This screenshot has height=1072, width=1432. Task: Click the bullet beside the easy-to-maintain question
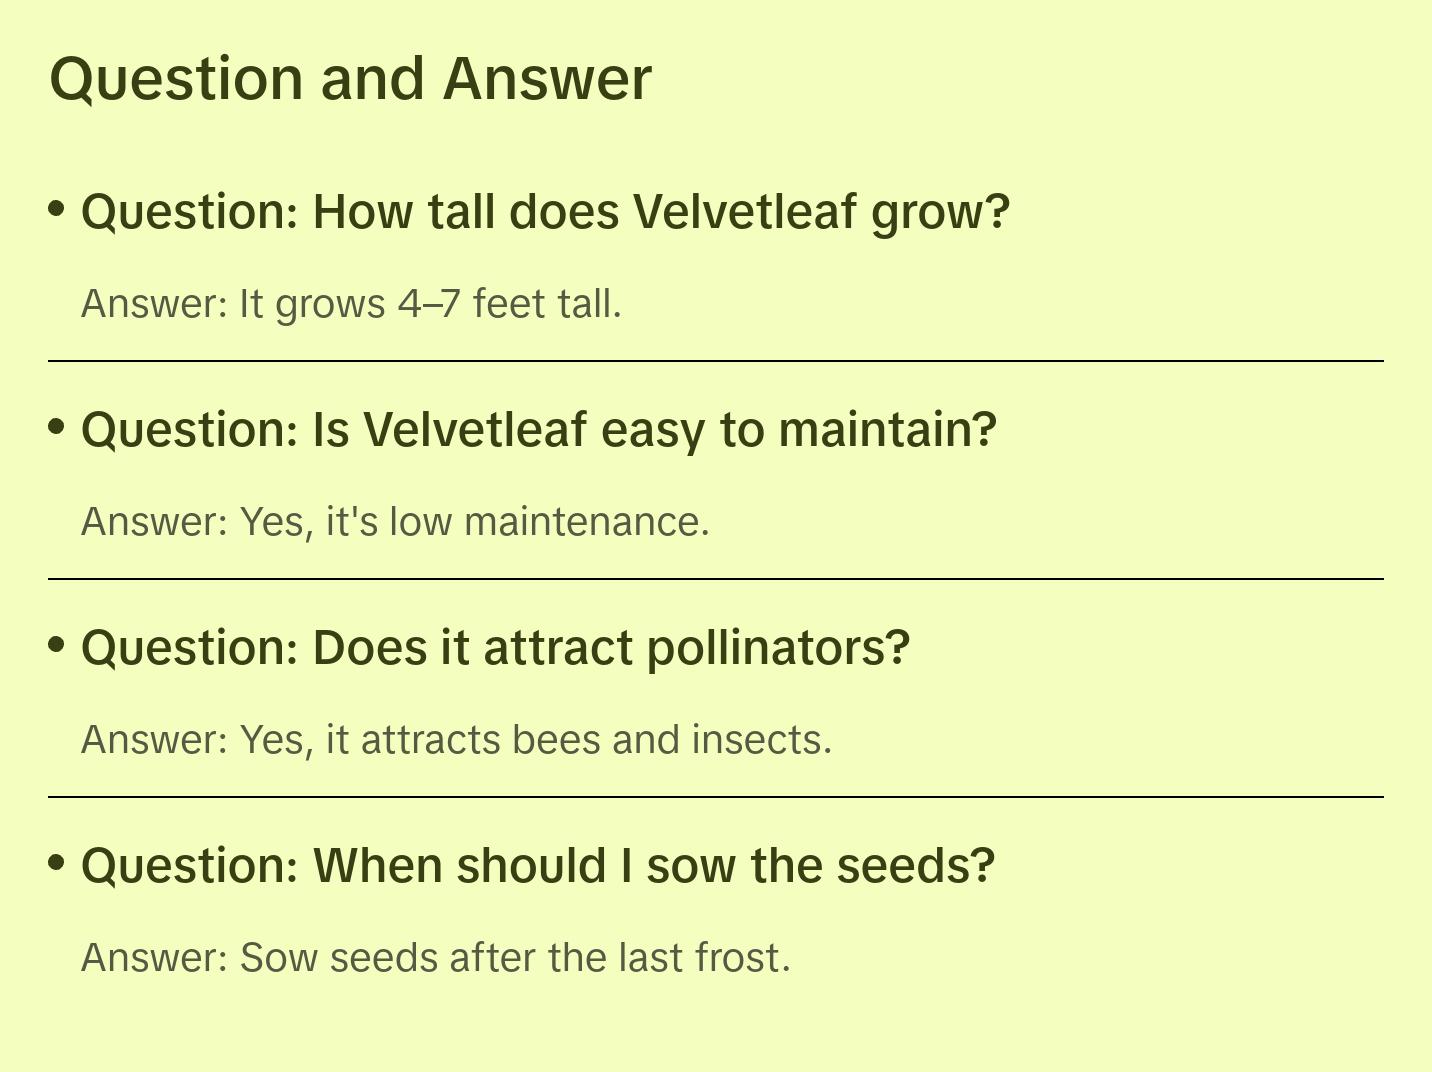(x=57, y=427)
